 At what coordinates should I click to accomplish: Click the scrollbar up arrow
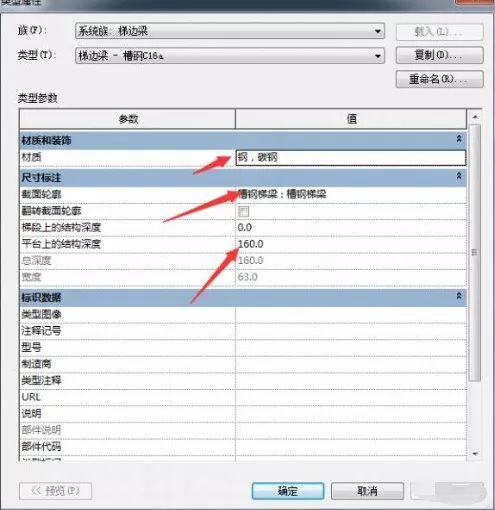click(x=475, y=117)
